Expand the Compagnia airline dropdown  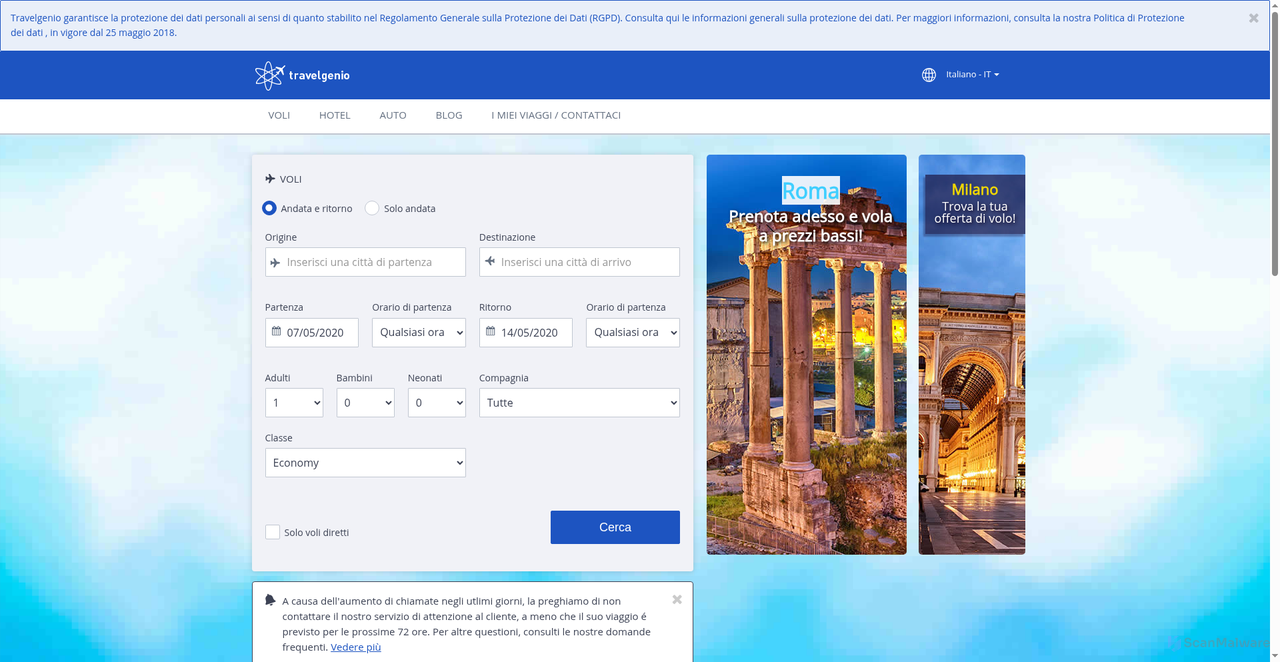[579, 403]
